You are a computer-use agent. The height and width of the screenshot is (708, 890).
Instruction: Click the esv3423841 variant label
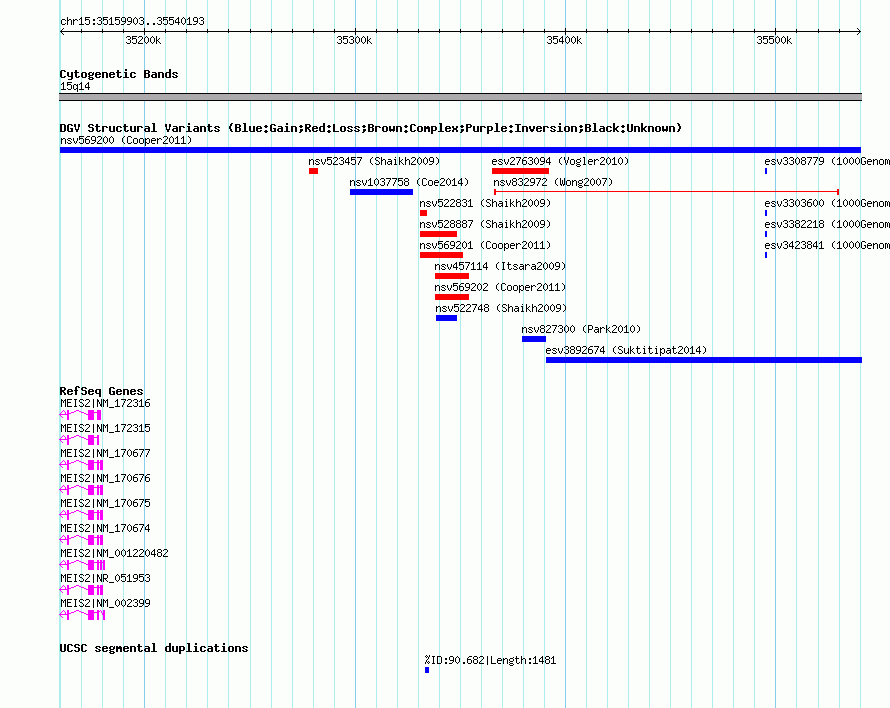tap(826, 245)
